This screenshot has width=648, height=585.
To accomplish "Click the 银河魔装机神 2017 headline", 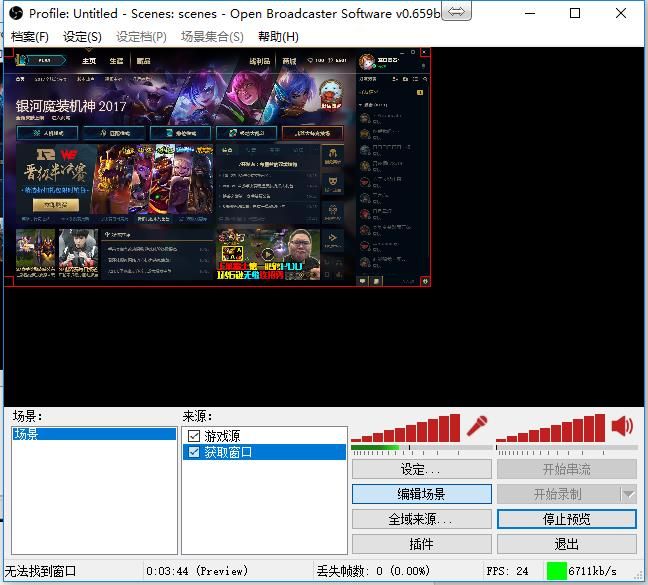I will coord(71,106).
